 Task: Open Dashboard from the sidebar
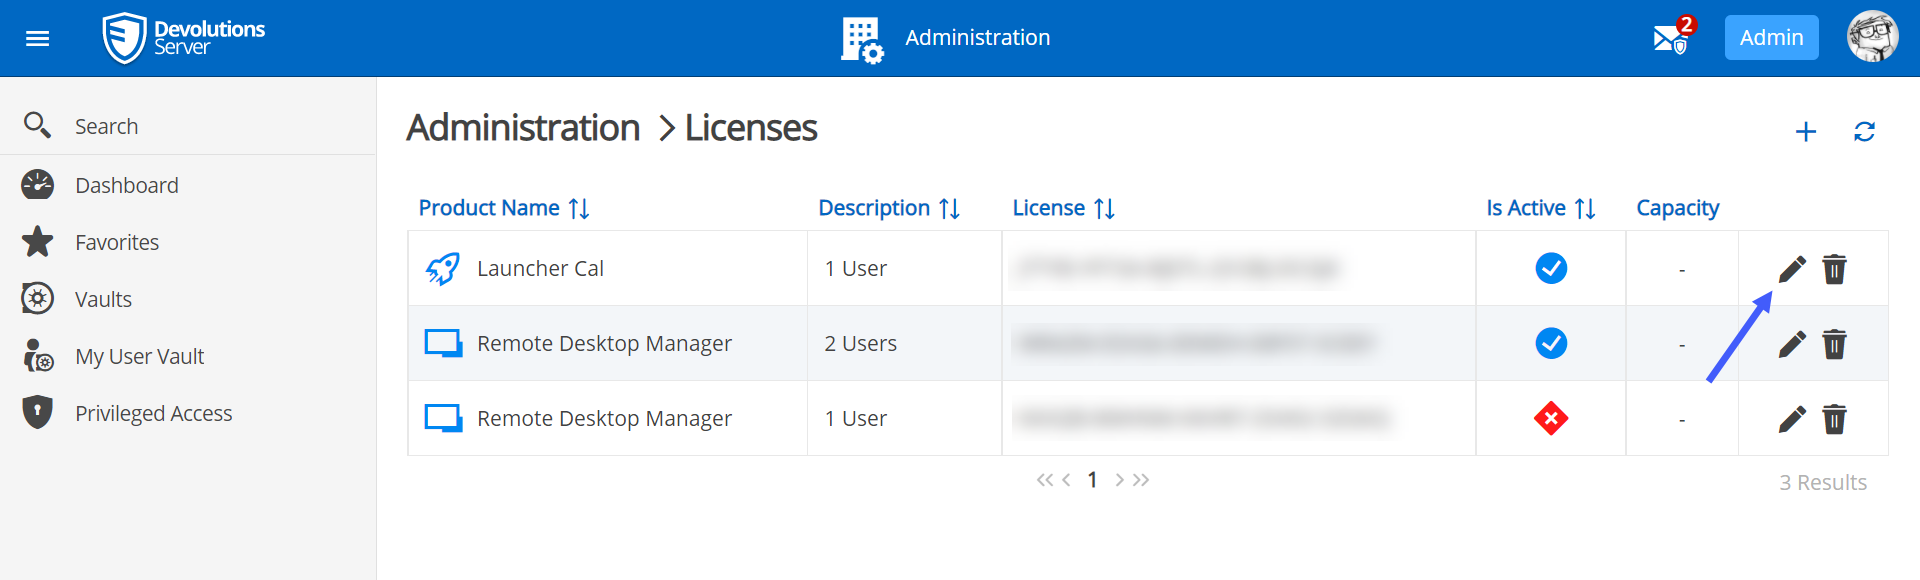pos(126,185)
